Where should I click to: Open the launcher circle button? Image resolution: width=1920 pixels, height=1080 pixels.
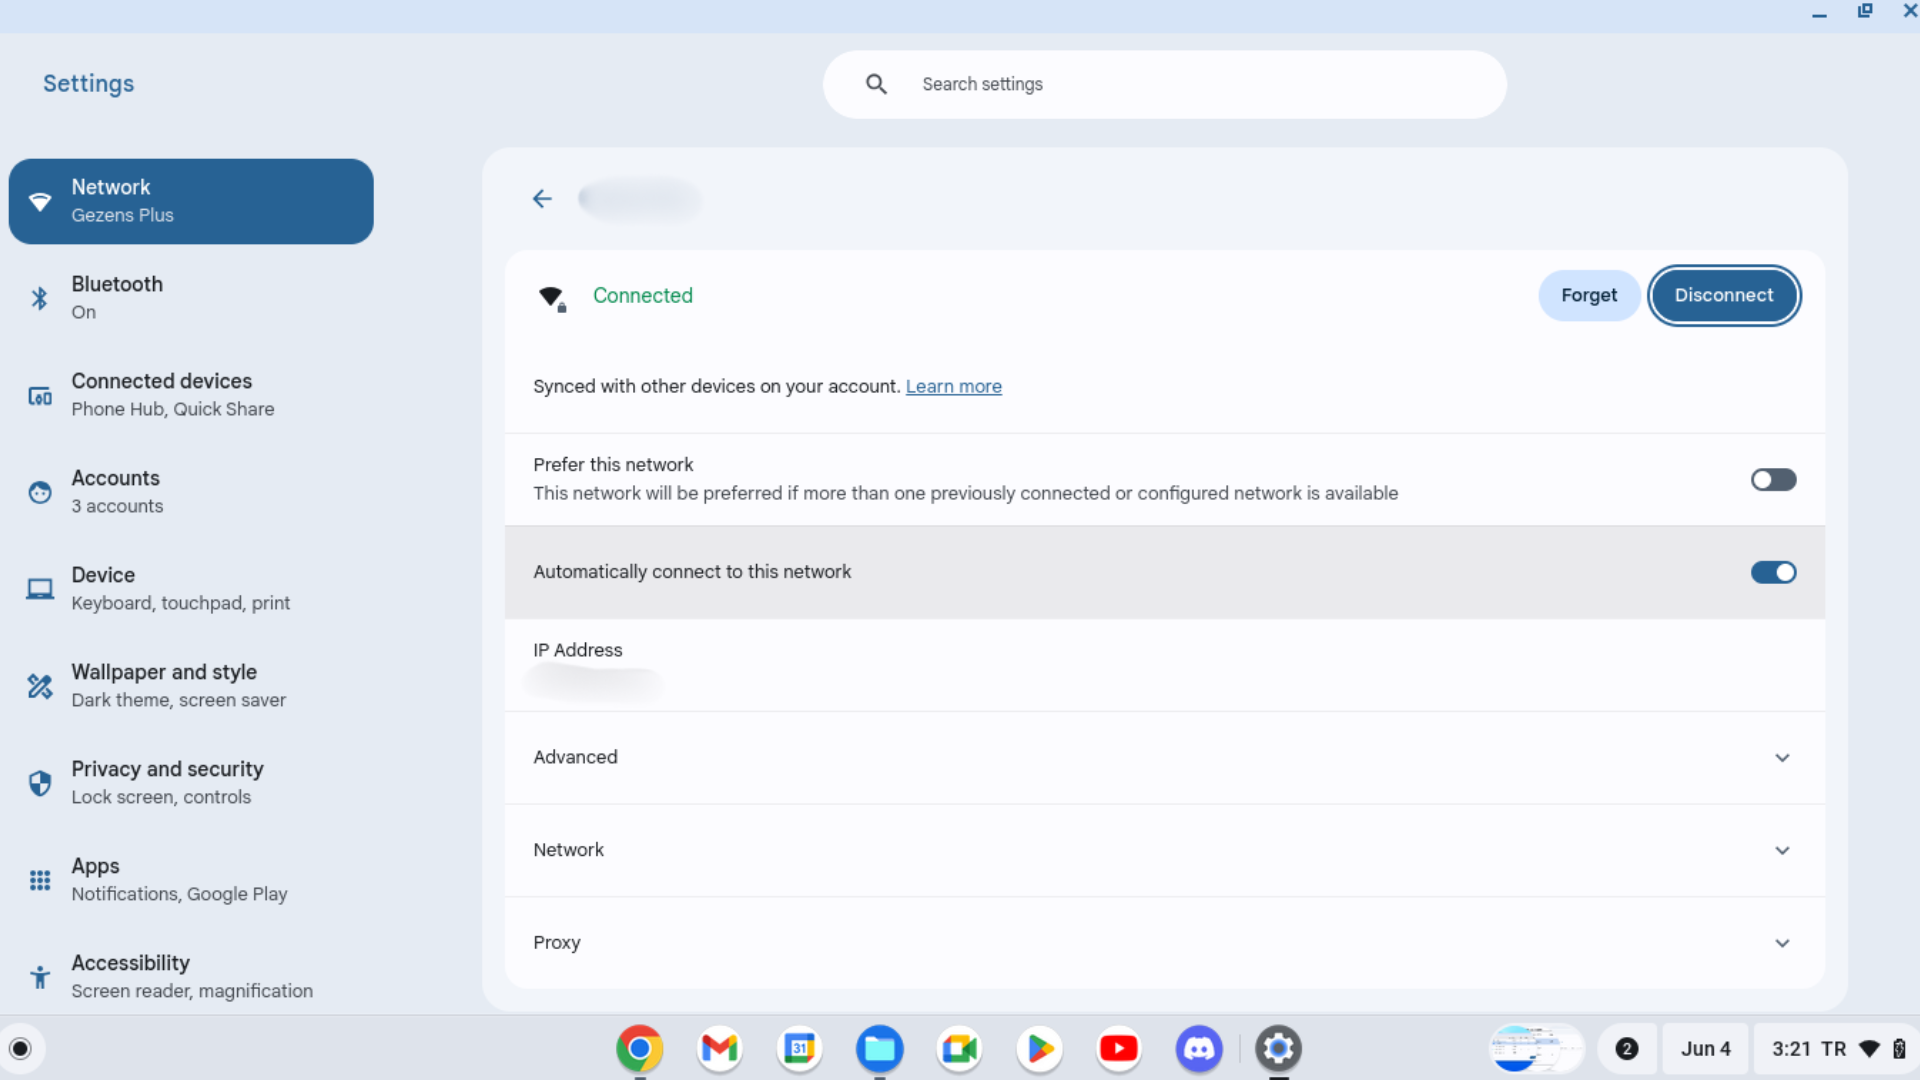[x=21, y=1048]
